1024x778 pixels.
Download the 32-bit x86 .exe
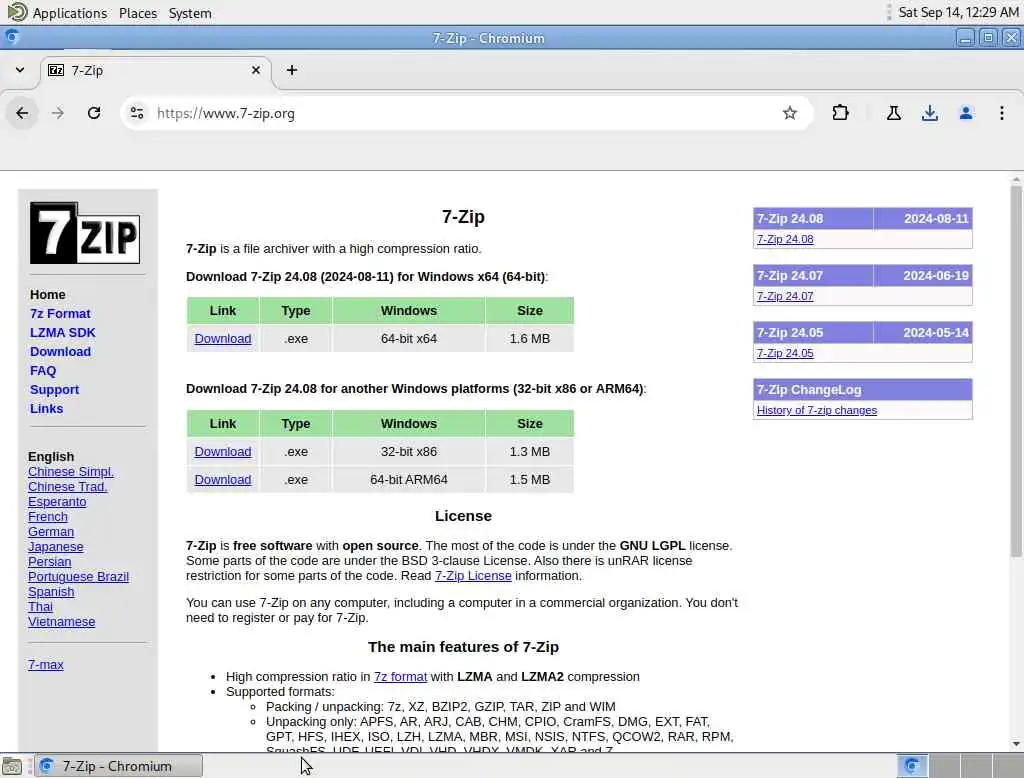[223, 451]
